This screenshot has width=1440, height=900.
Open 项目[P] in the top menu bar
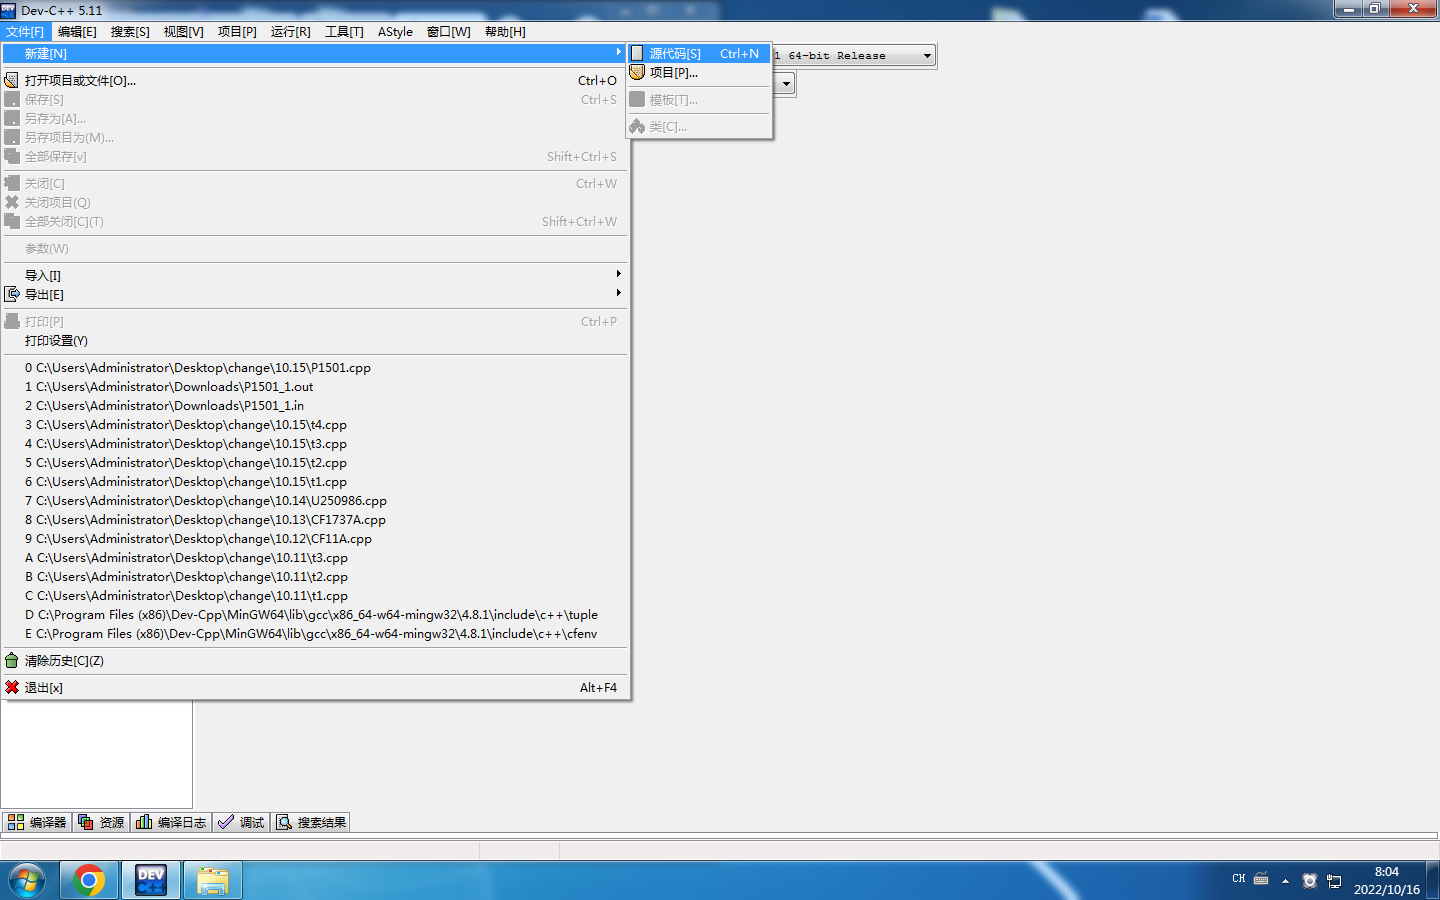(237, 32)
